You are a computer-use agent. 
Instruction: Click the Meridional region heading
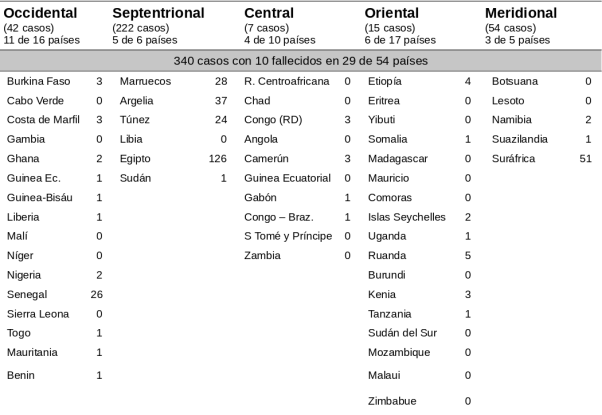(527, 12)
